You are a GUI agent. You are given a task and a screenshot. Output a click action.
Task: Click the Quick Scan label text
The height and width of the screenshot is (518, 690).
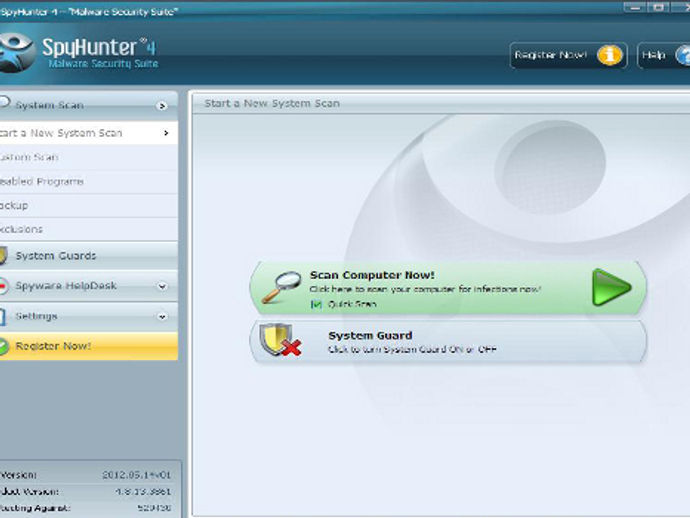pos(352,304)
